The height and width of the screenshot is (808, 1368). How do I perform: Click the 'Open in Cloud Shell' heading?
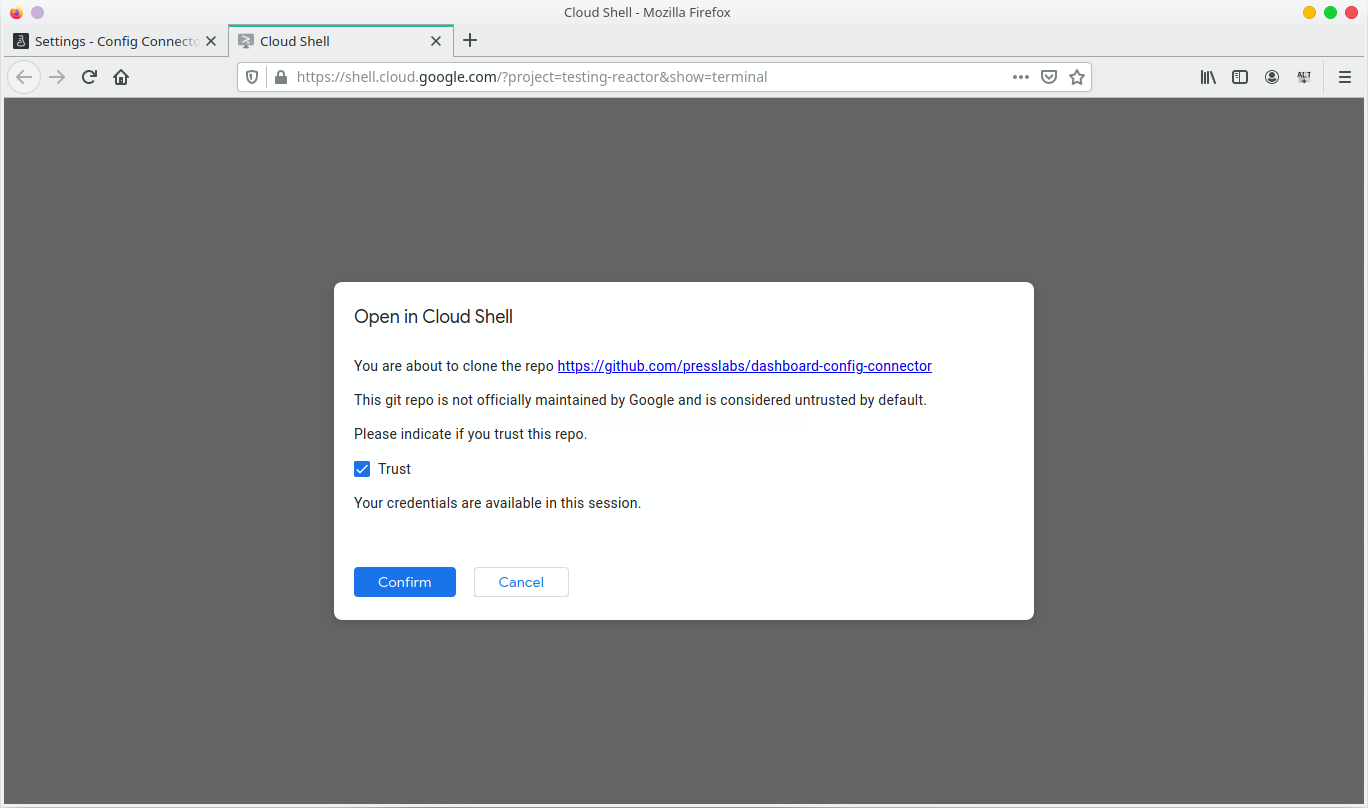(x=433, y=317)
